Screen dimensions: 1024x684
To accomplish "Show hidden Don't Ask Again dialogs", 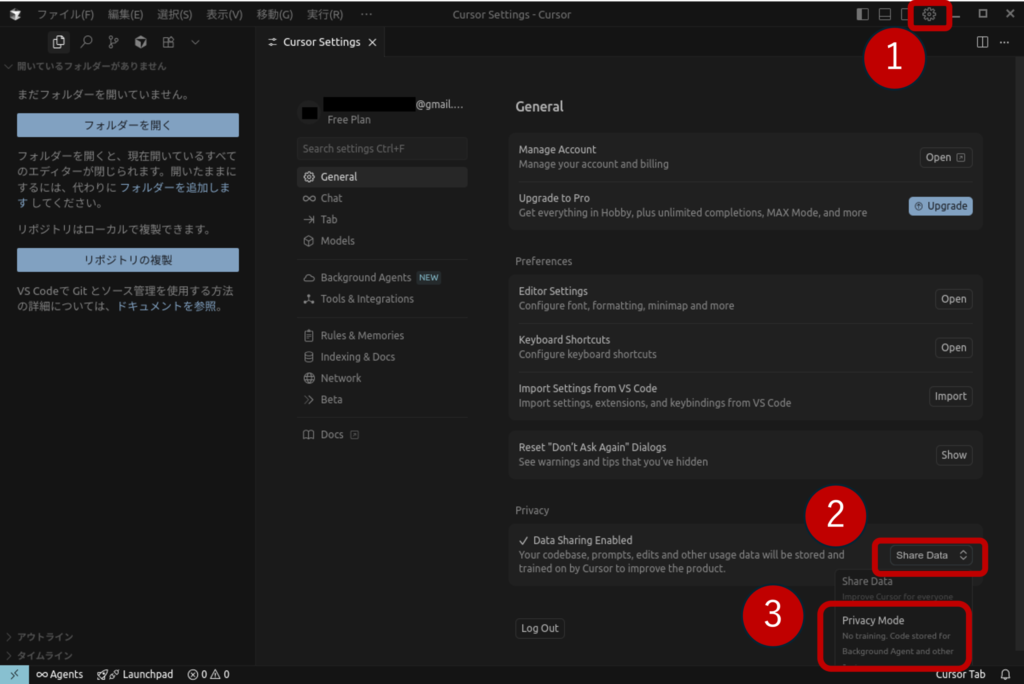I will [x=953, y=455].
